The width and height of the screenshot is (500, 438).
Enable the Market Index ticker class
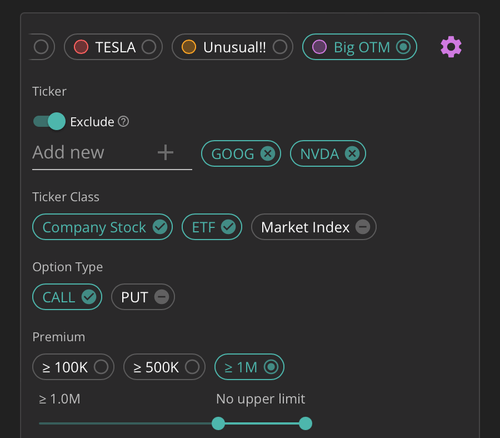[x=314, y=227]
